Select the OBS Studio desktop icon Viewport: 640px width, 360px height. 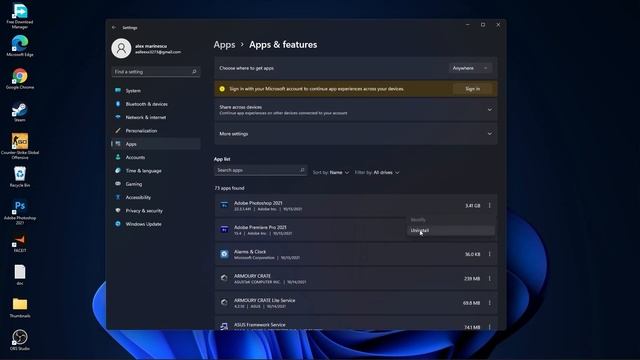(x=20, y=340)
